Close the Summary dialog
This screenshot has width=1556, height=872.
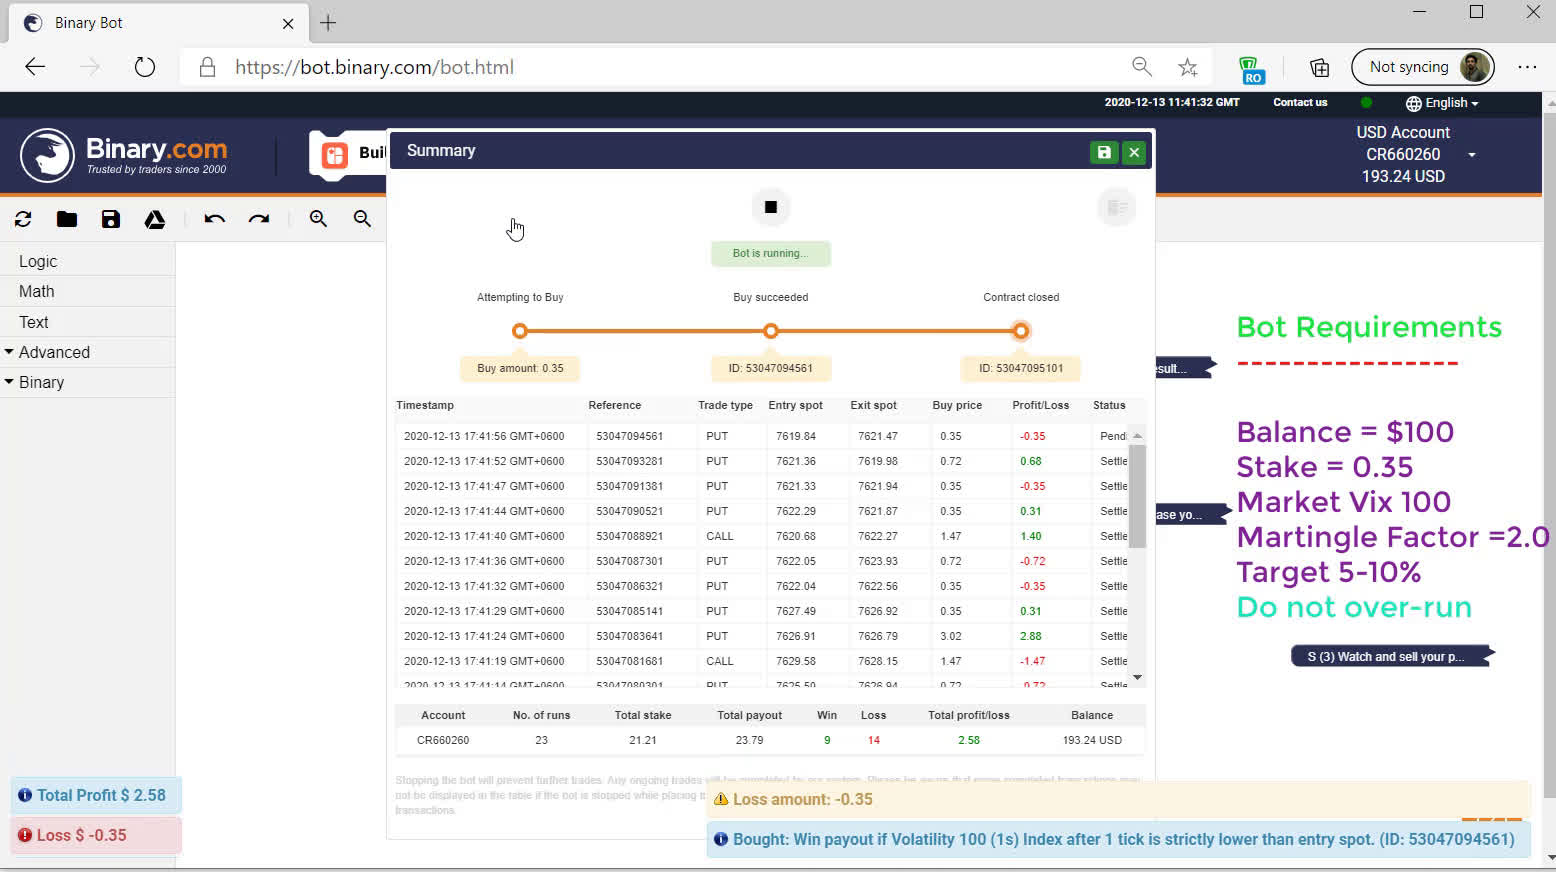point(1134,152)
